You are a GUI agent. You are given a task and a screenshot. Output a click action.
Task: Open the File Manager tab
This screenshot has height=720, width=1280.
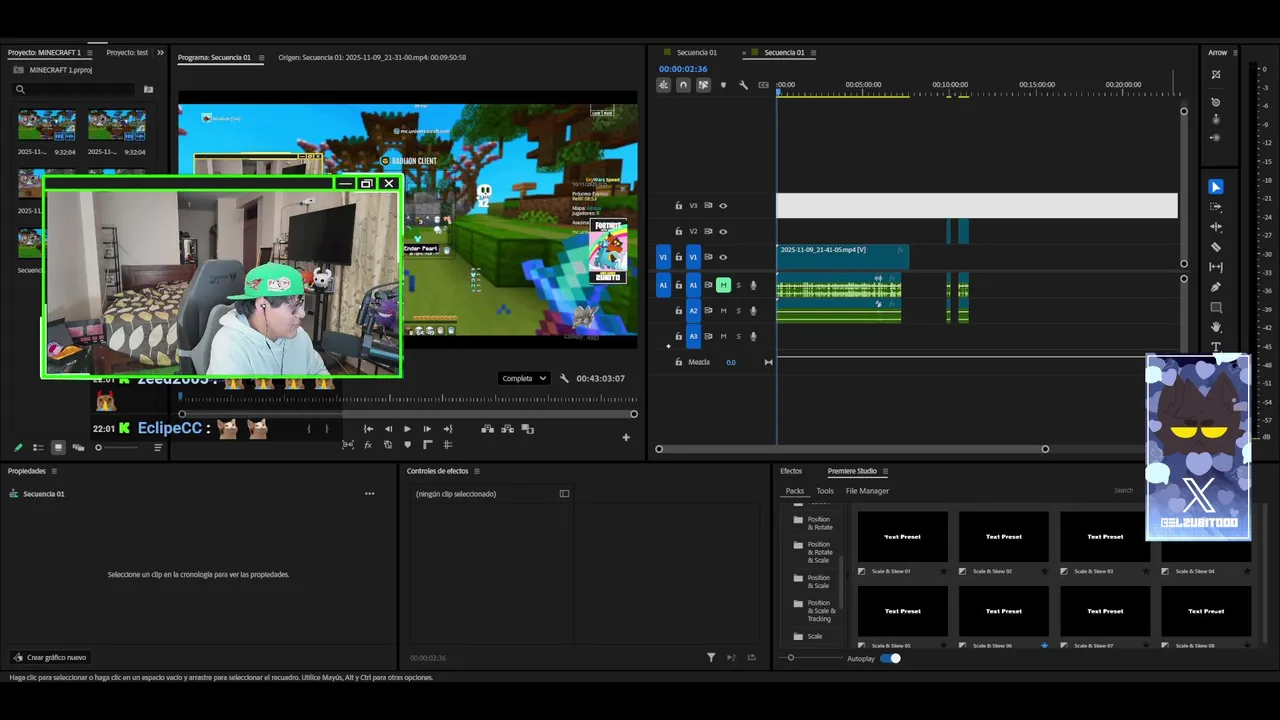click(867, 491)
